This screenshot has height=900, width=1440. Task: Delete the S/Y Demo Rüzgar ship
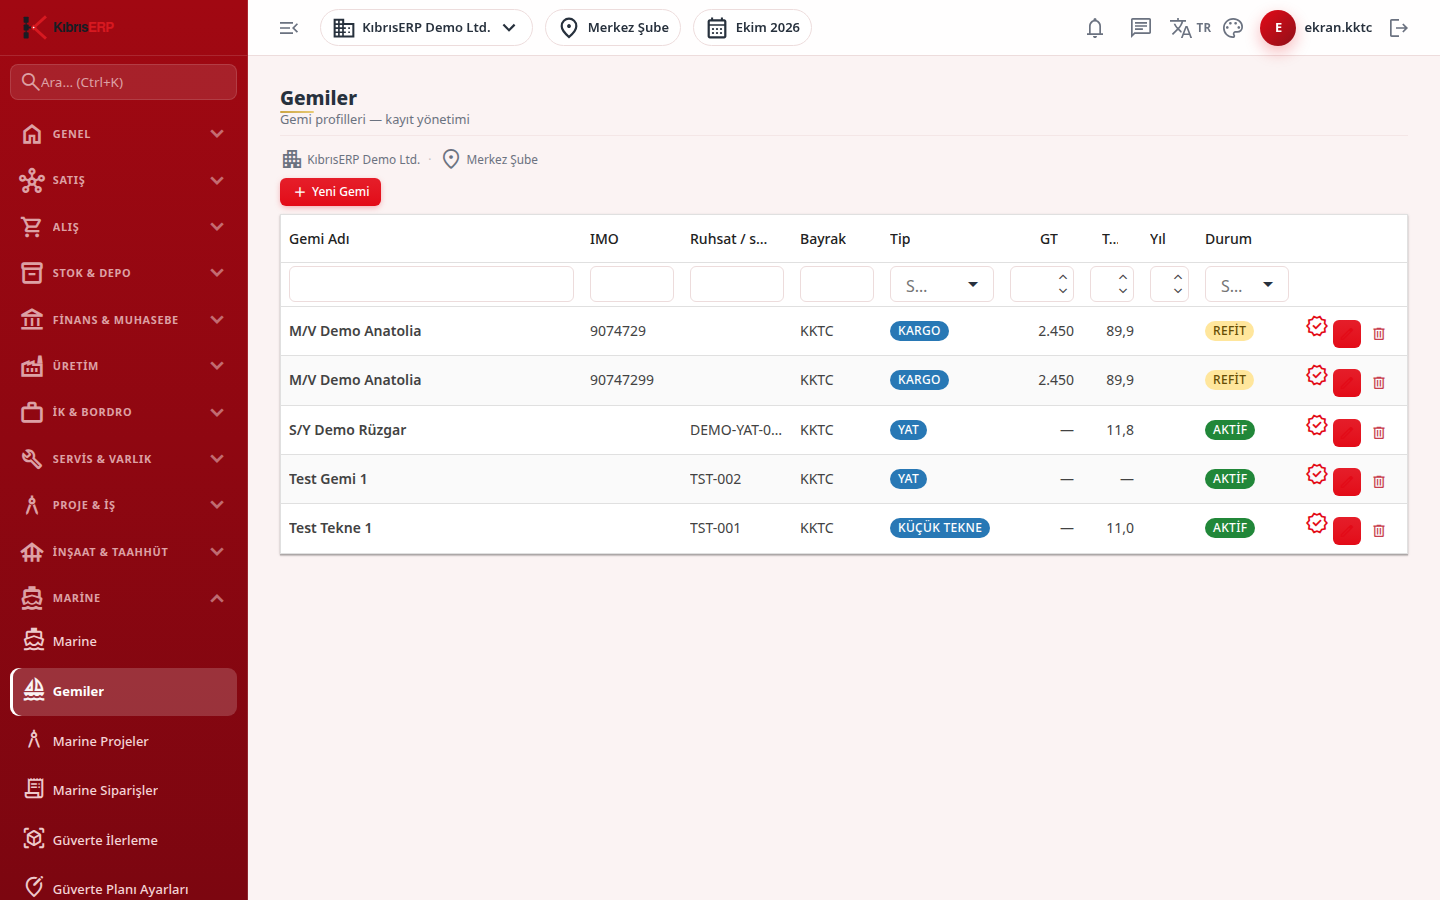(x=1379, y=433)
